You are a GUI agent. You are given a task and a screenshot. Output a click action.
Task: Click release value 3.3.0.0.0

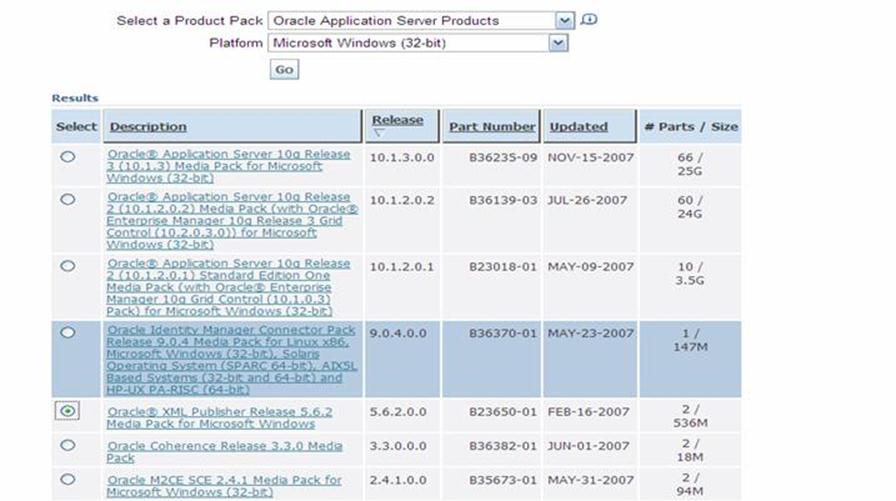[x=398, y=446]
